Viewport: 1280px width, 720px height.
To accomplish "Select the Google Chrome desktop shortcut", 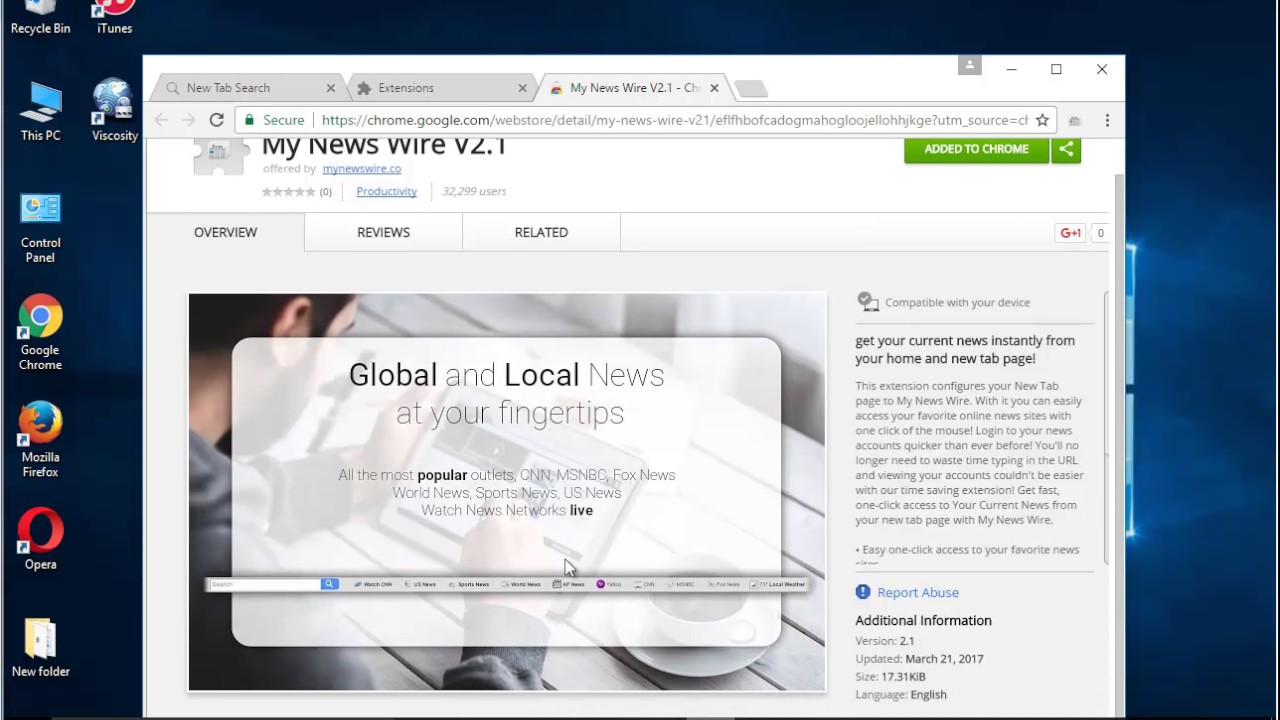I will pos(40,333).
